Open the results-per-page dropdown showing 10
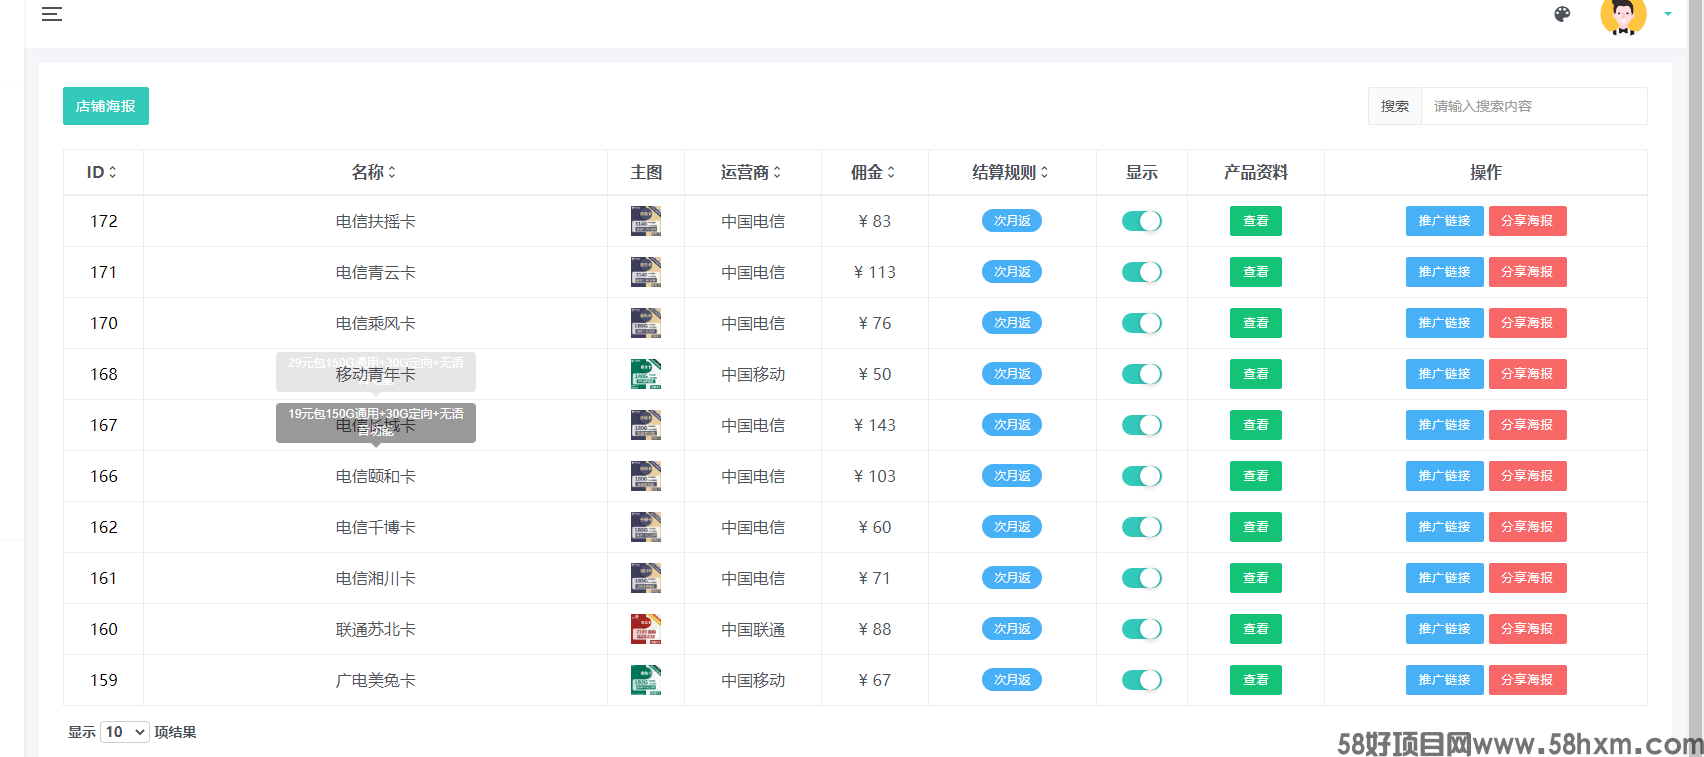This screenshot has height=757, width=1704. coord(125,732)
